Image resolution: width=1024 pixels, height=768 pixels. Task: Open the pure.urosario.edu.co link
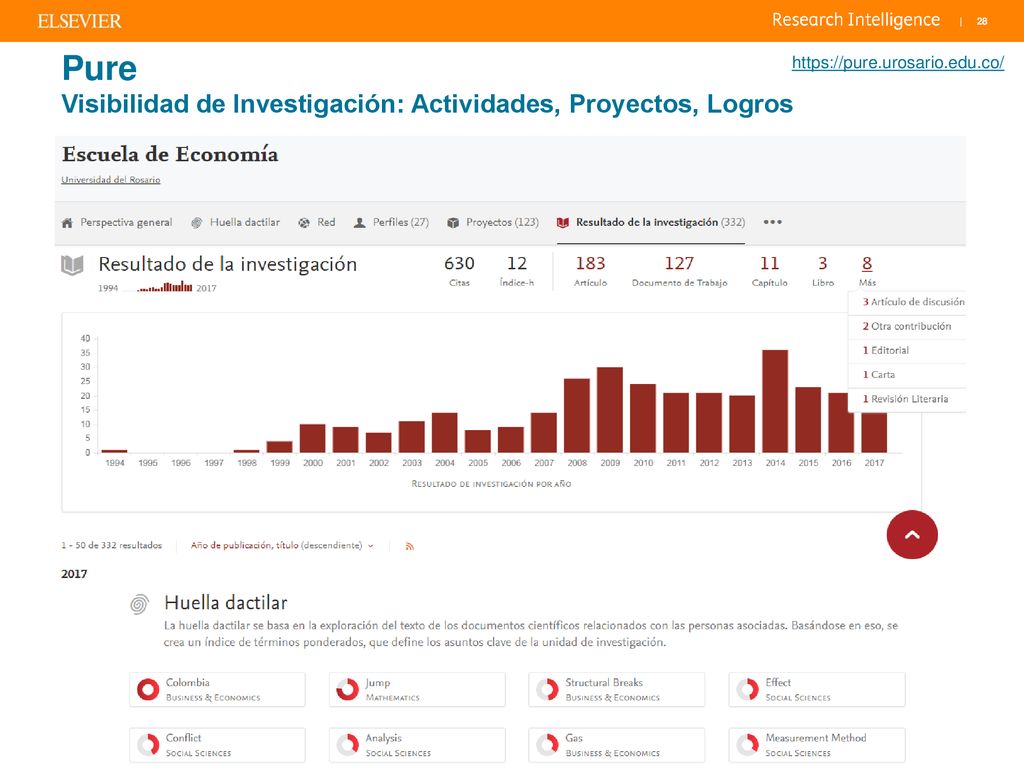click(x=897, y=63)
